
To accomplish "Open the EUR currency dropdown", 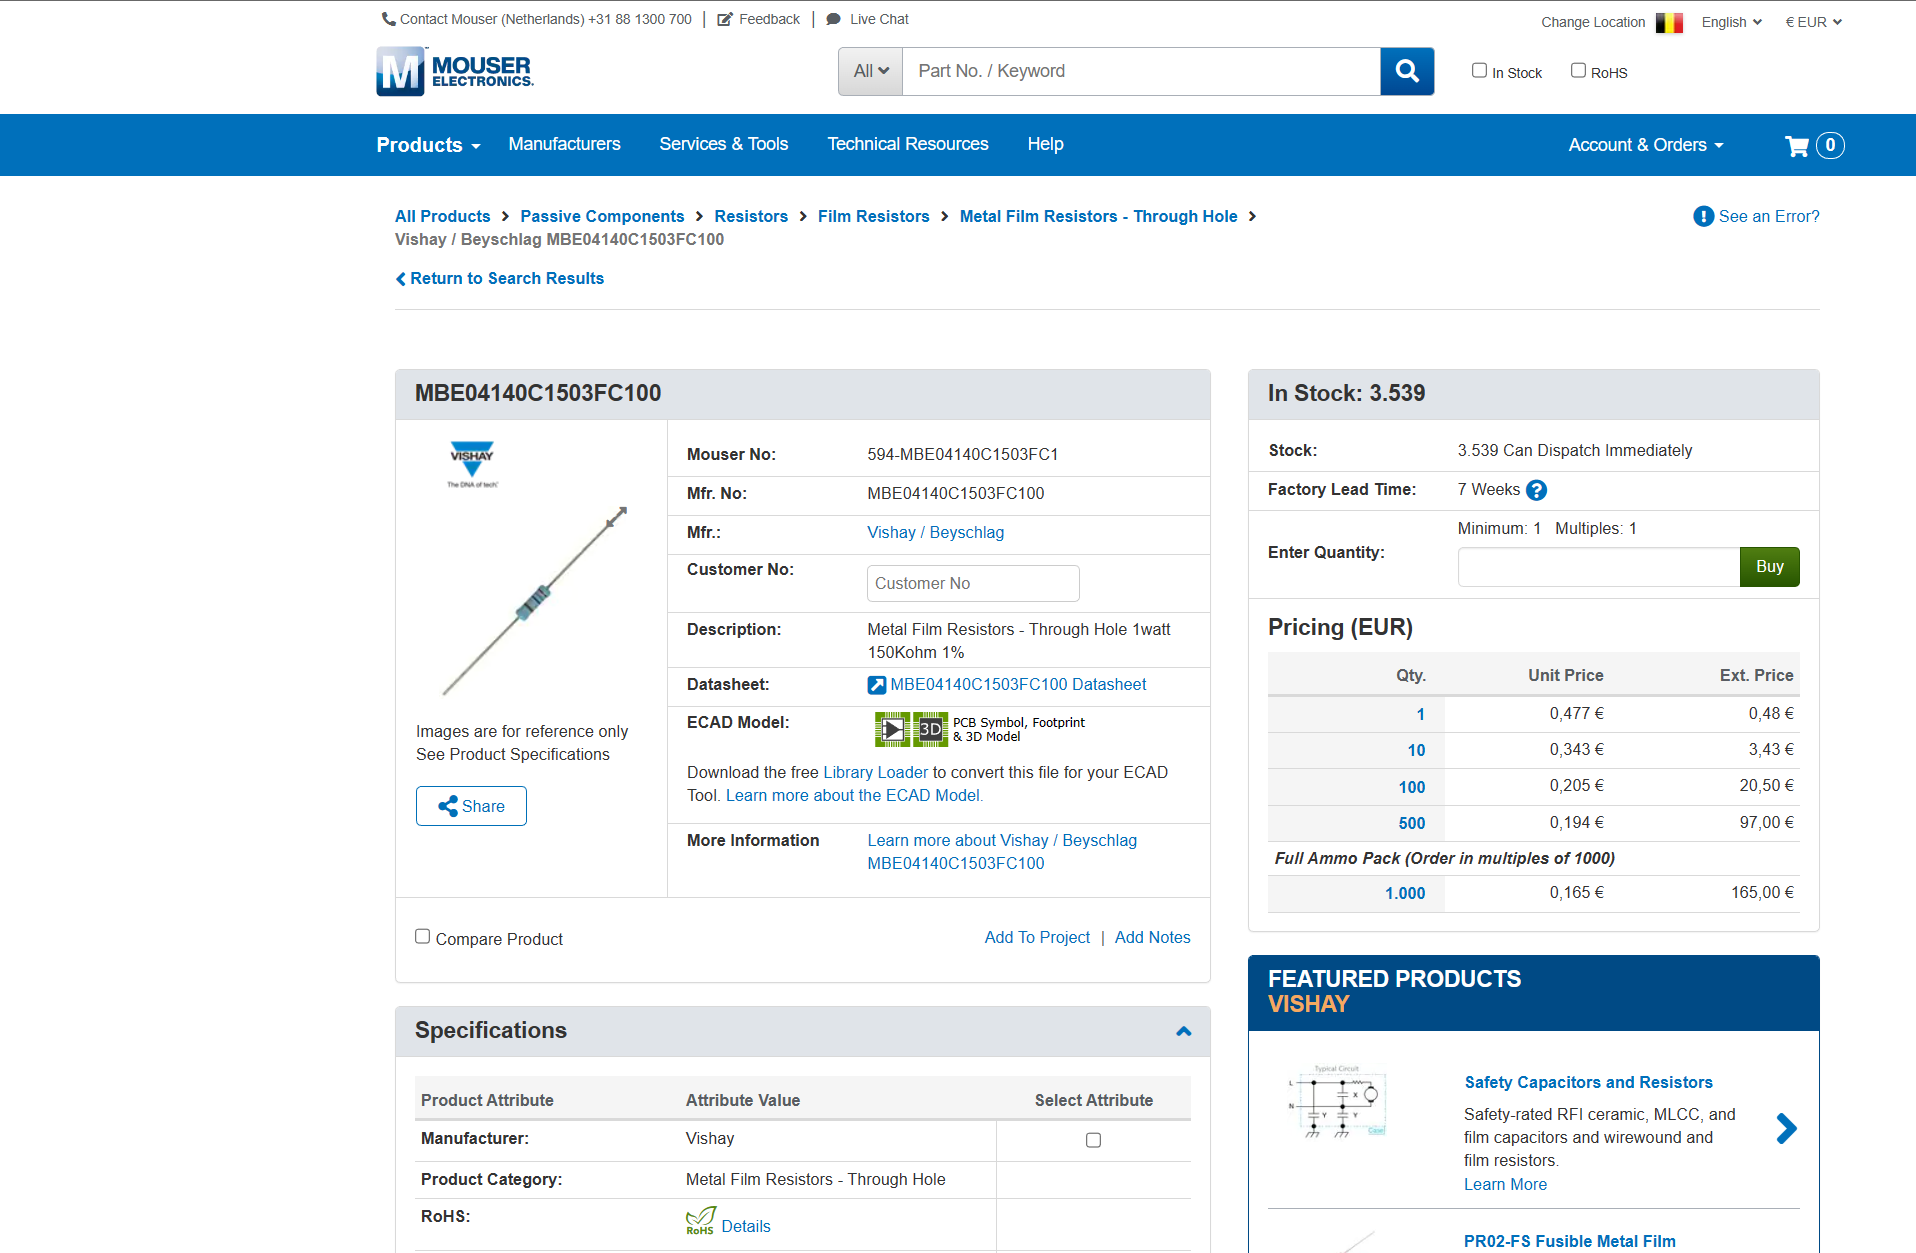I will coord(1813,22).
